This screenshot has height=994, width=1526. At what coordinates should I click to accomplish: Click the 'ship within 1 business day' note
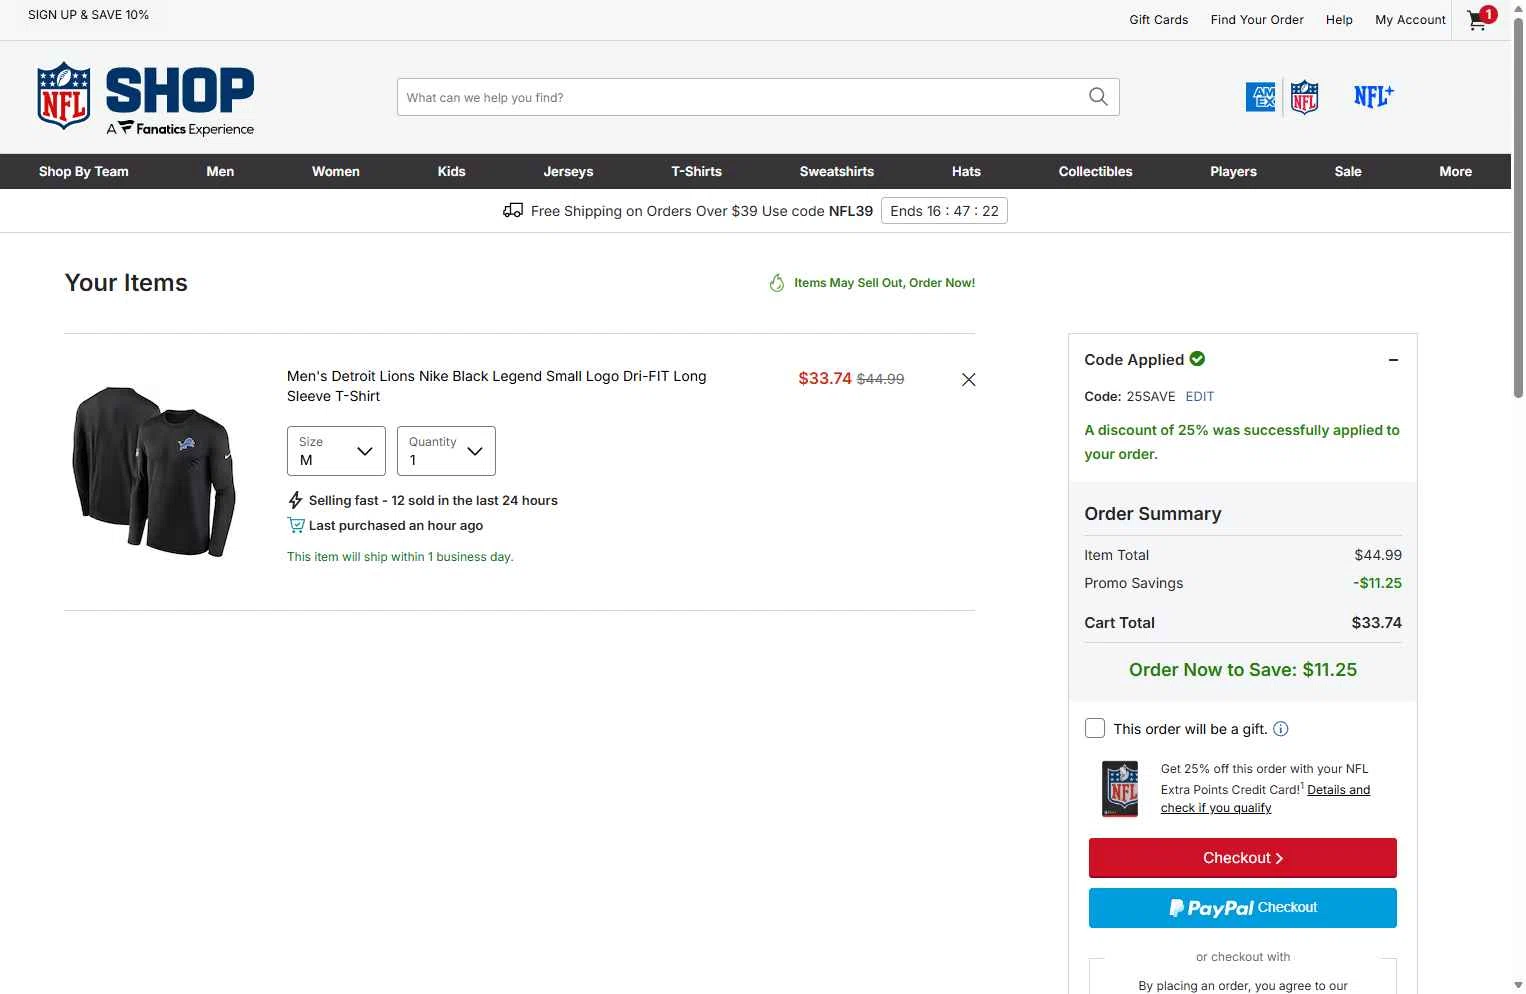[x=400, y=557]
